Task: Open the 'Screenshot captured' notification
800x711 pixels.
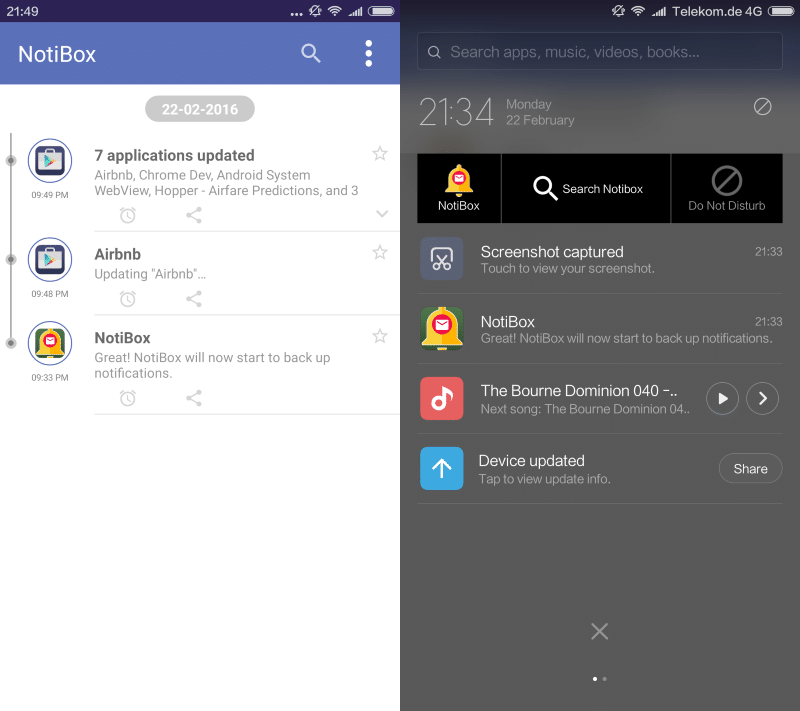Action: click(x=600, y=259)
